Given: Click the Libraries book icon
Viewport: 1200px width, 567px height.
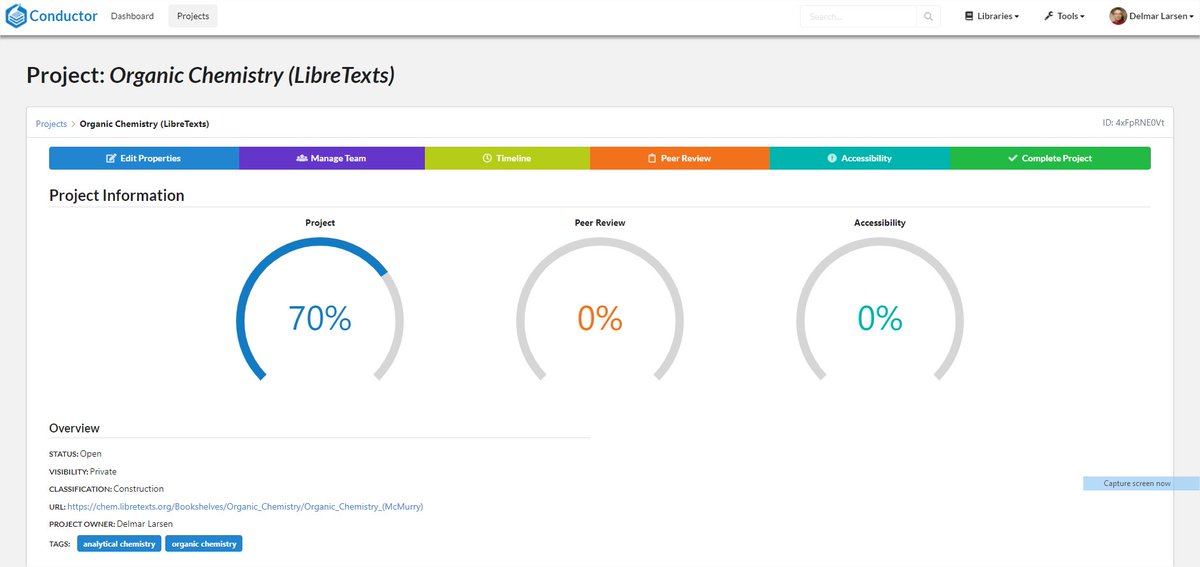Looking at the screenshot, I should tap(969, 16).
